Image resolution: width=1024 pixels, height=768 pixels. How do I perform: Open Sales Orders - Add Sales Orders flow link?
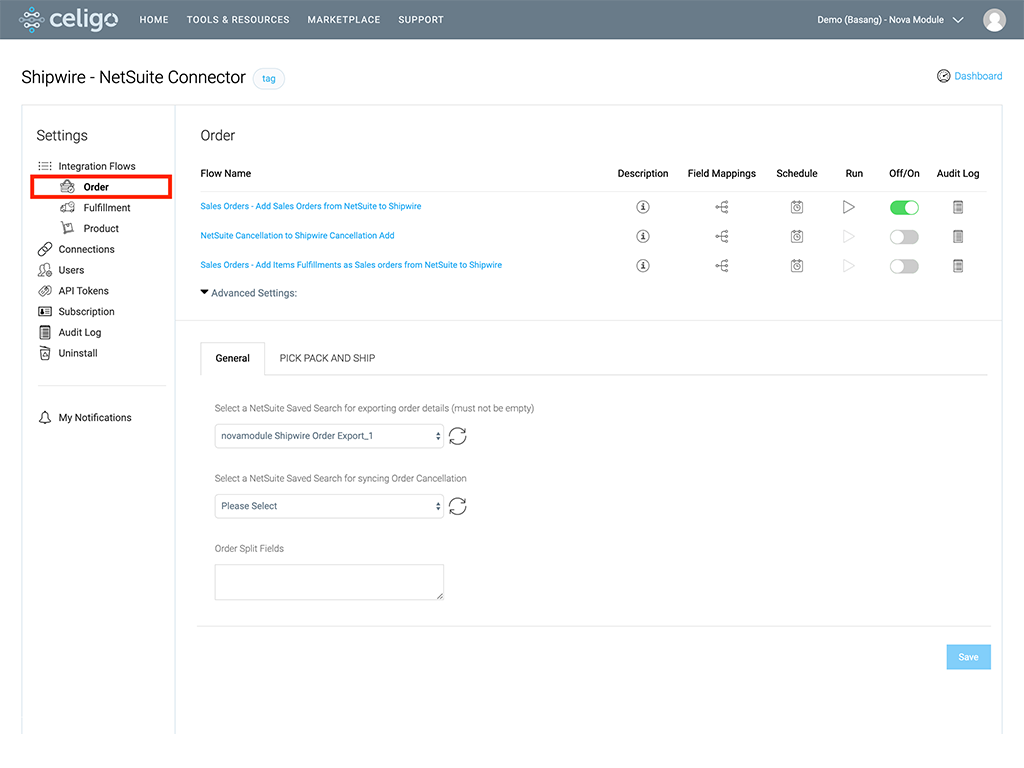[x=311, y=206]
